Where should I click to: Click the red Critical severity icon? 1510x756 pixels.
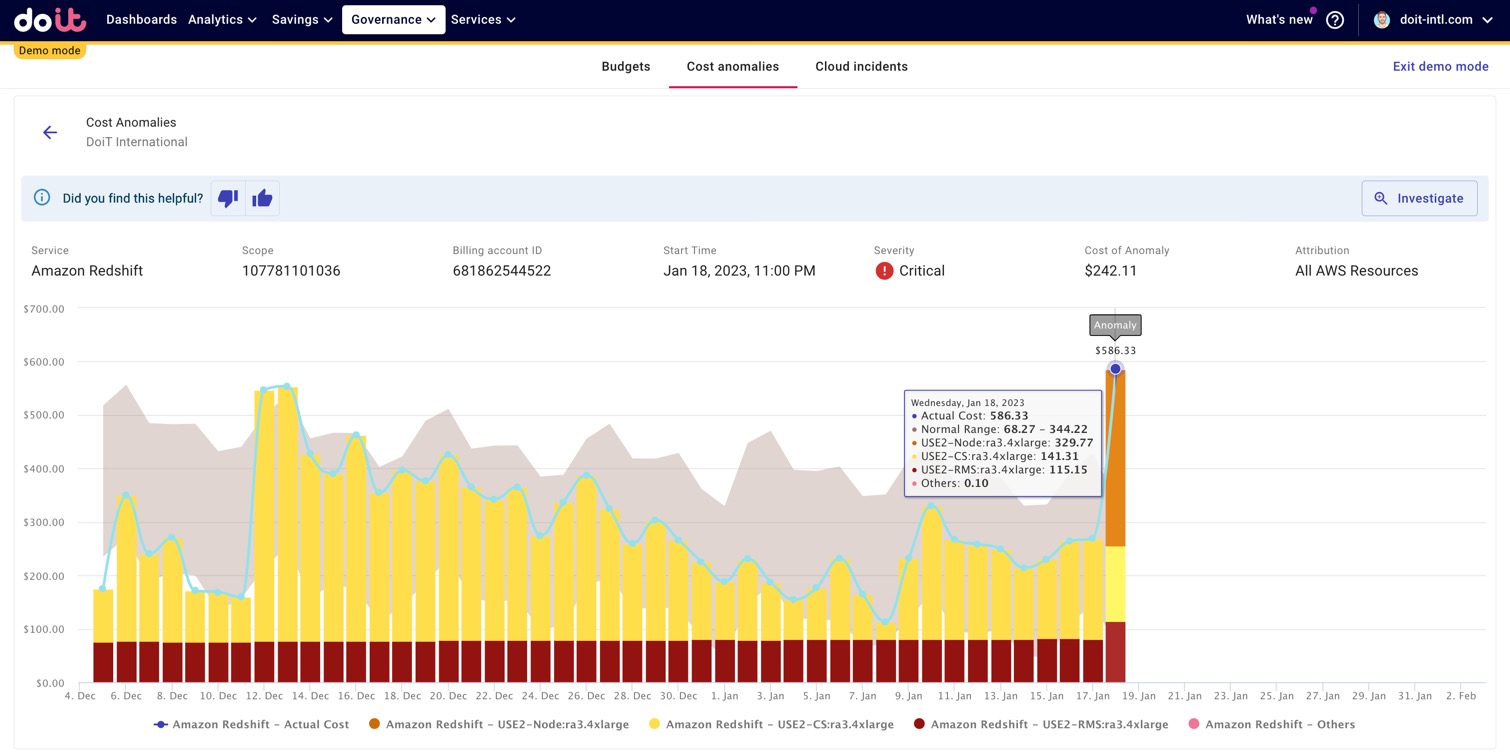coord(884,271)
